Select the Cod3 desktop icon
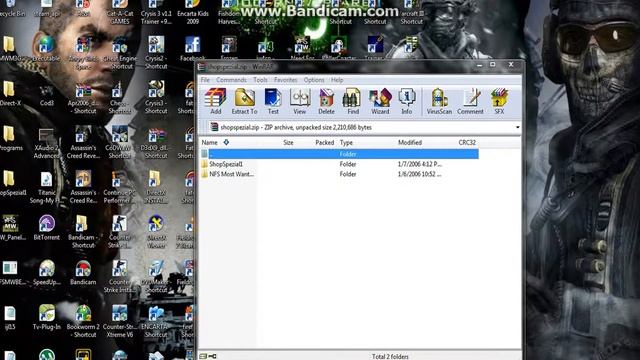 point(47,95)
